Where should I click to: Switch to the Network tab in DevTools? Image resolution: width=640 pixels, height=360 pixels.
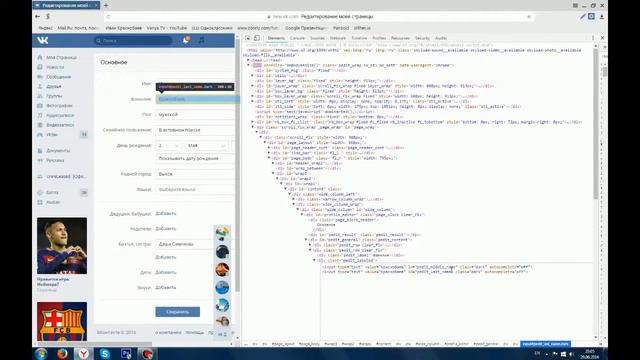tap(338, 38)
